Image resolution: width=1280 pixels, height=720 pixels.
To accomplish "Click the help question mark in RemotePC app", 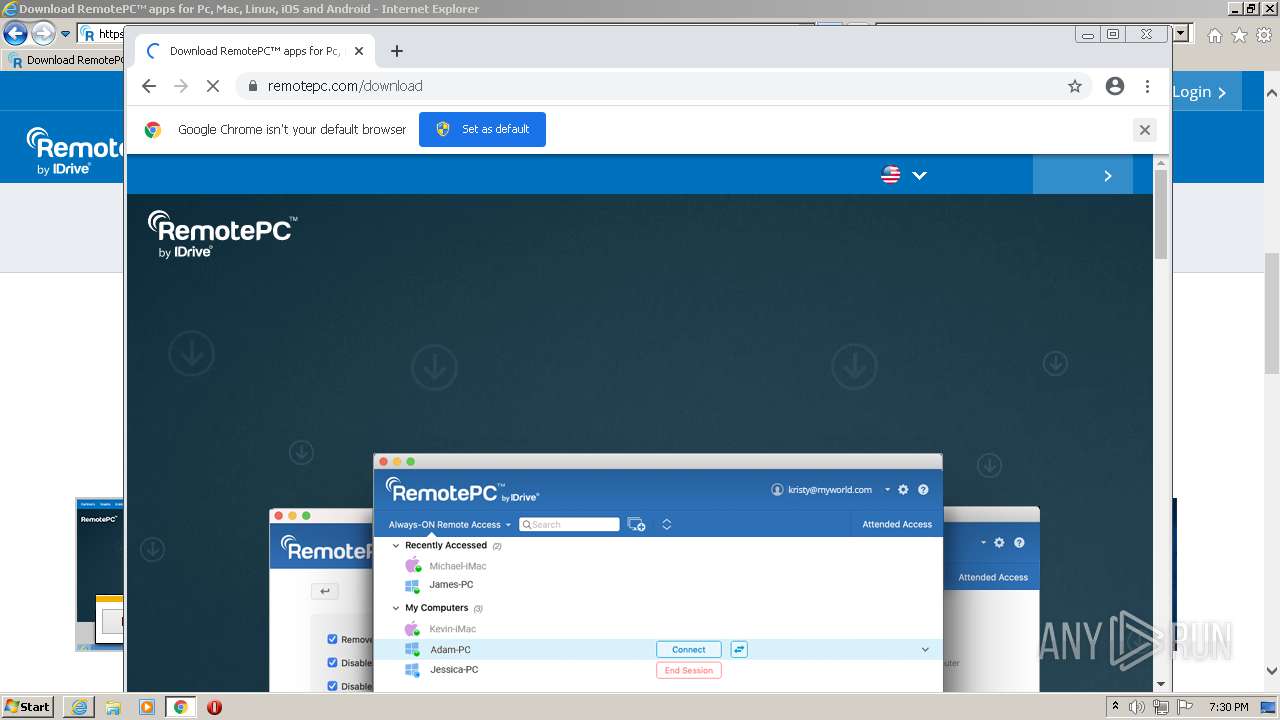I will (x=923, y=490).
